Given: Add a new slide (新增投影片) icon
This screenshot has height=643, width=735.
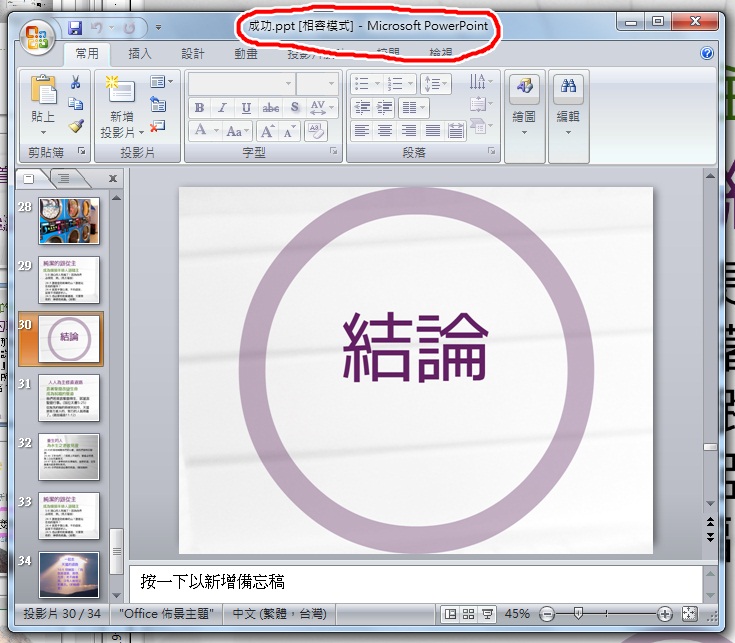Looking at the screenshot, I should pos(120,88).
